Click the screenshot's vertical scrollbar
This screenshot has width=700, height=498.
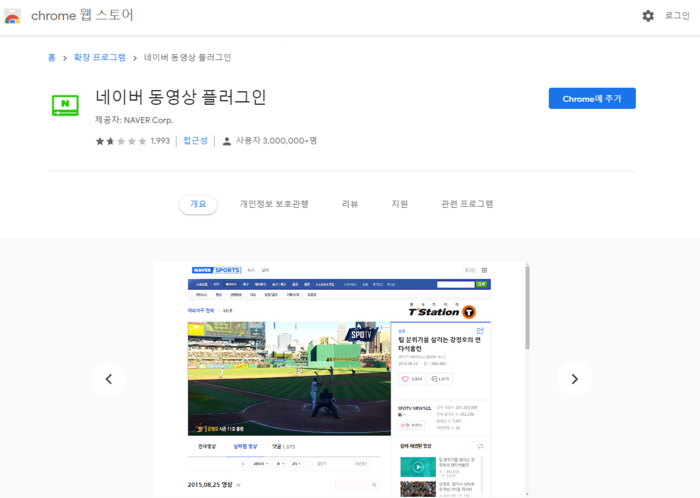click(x=527, y=307)
